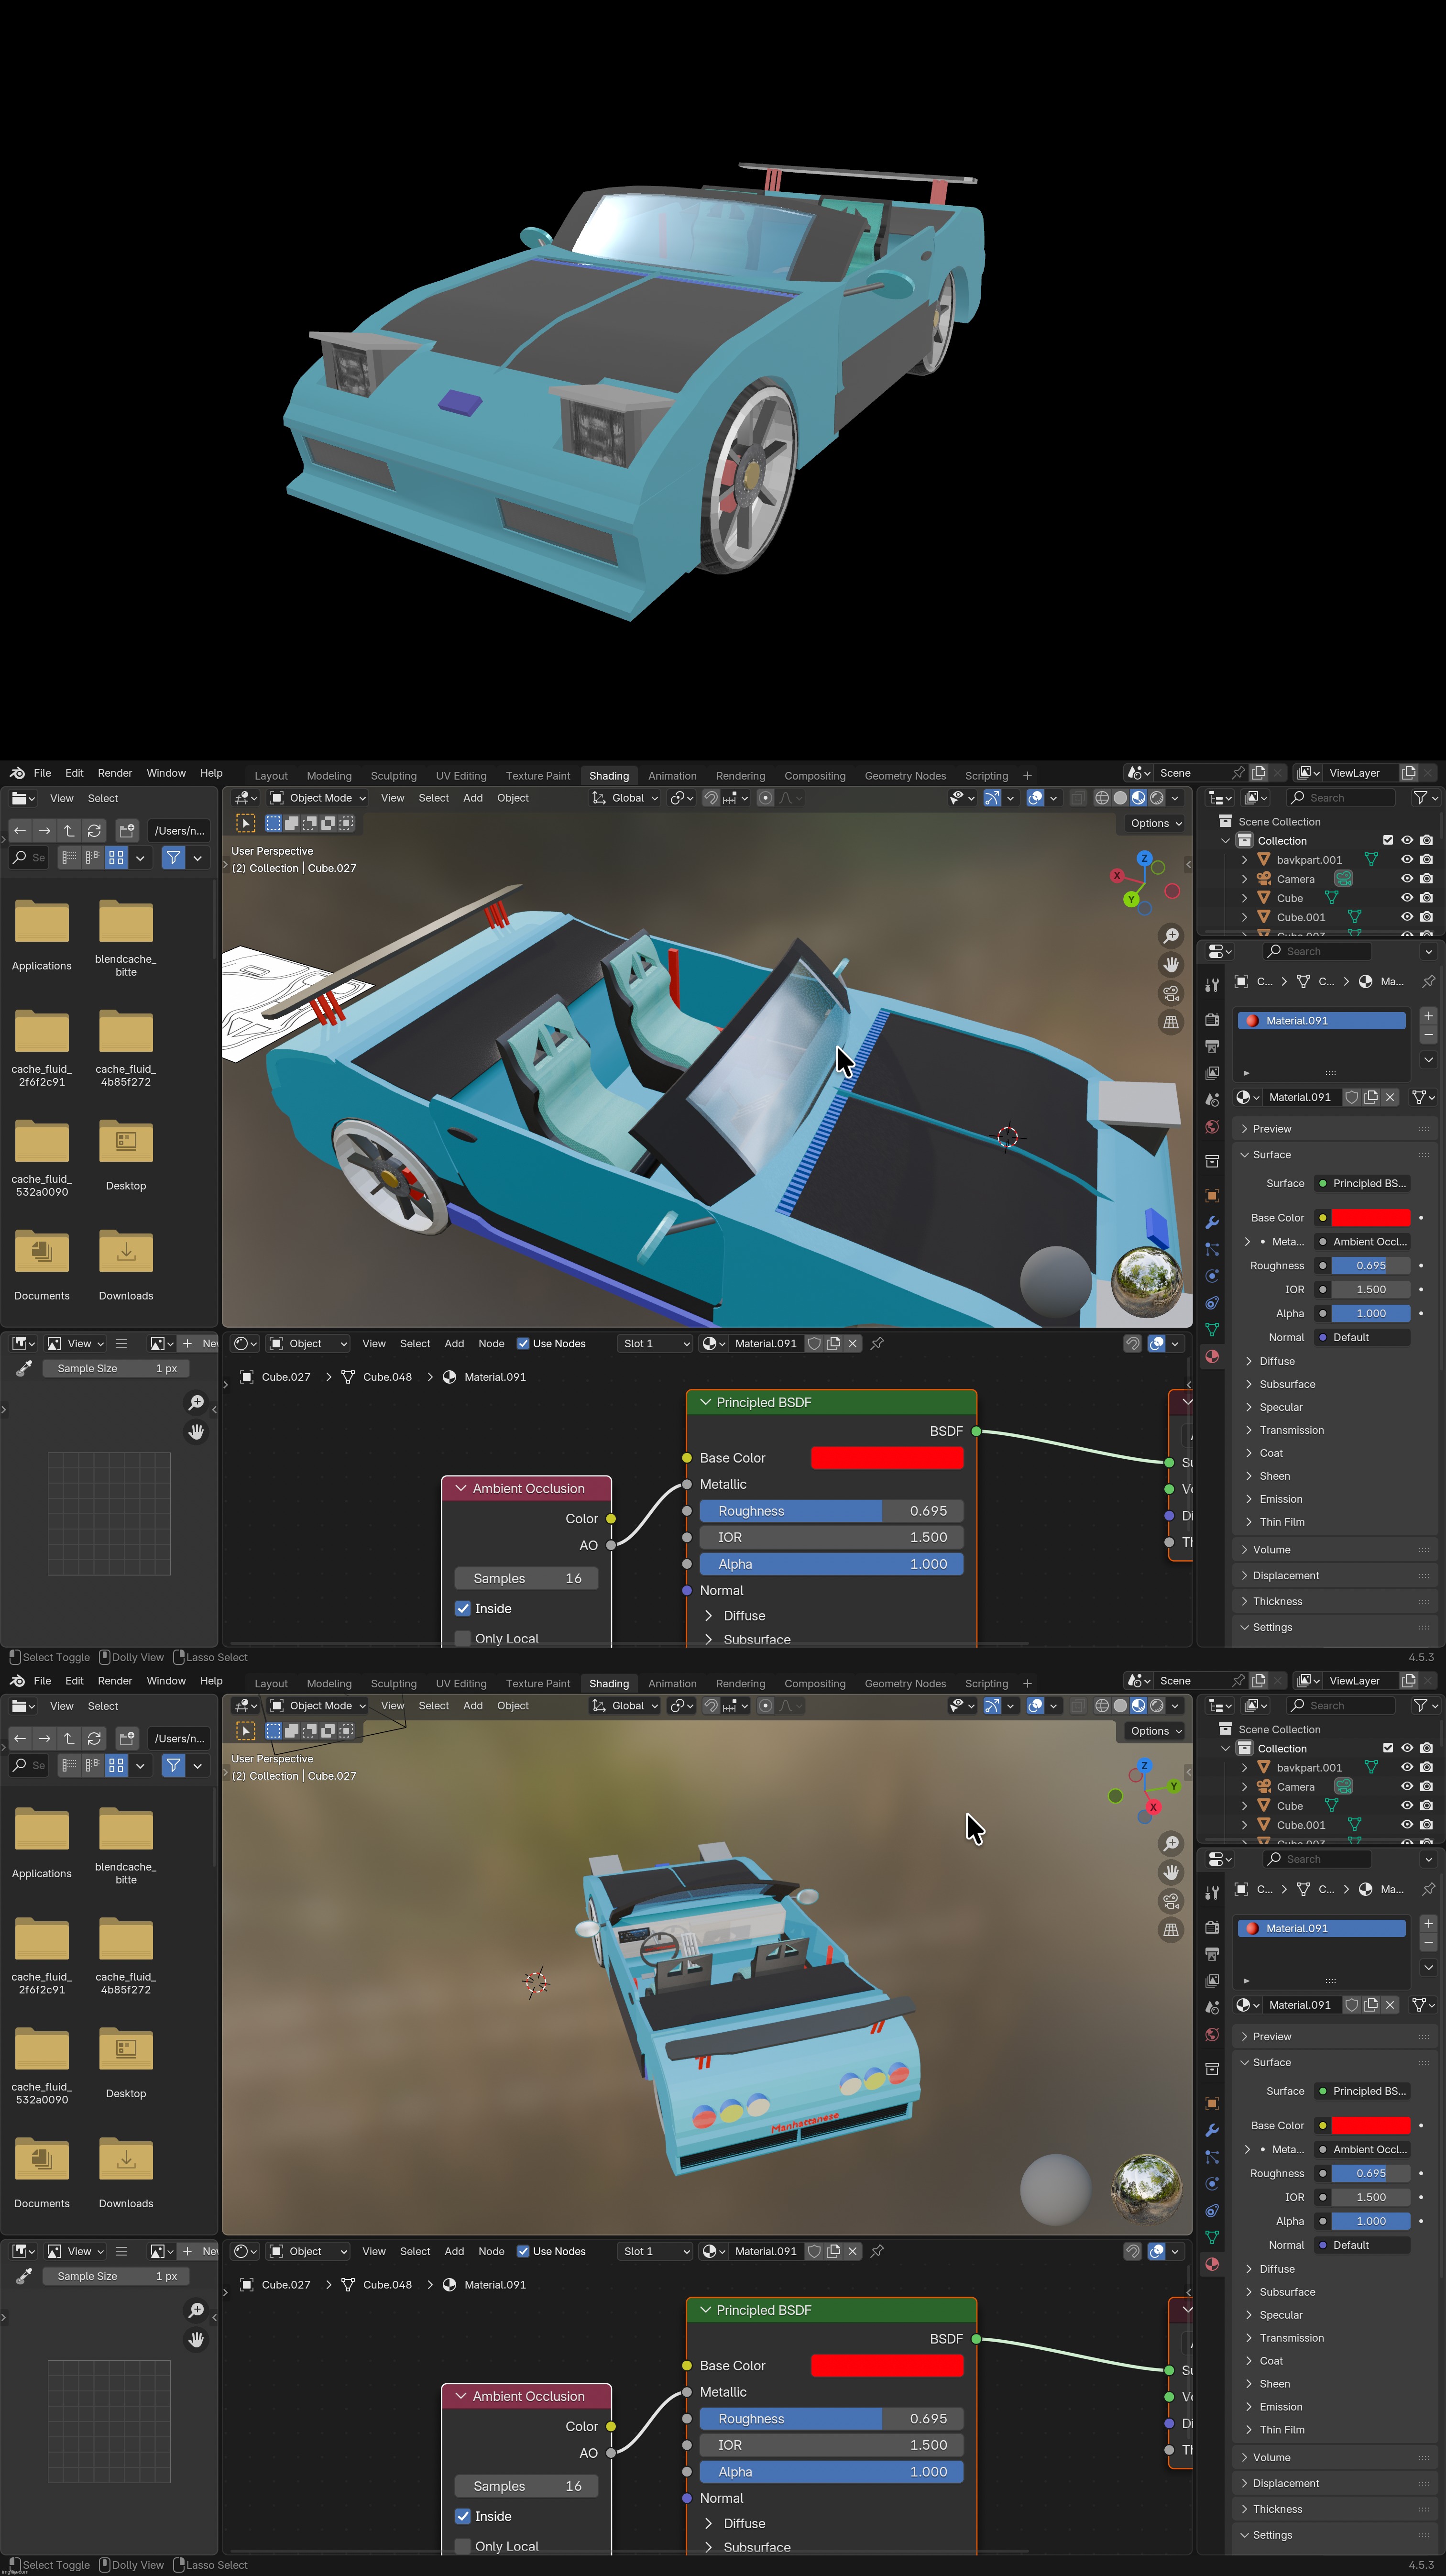Switch viewport to rendered shading mode

click(1157, 798)
